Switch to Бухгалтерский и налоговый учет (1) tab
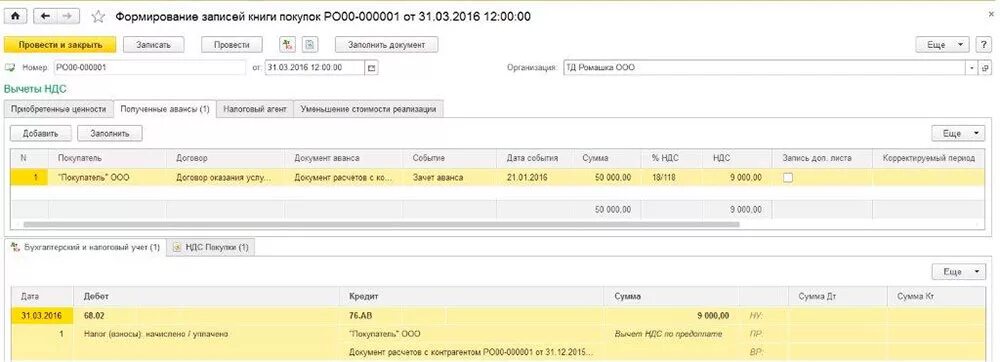This screenshot has height=362, width=1000. (85, 247)
